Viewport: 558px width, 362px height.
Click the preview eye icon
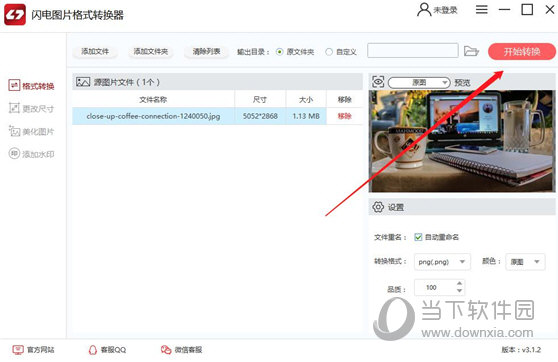tap(378, 82)
